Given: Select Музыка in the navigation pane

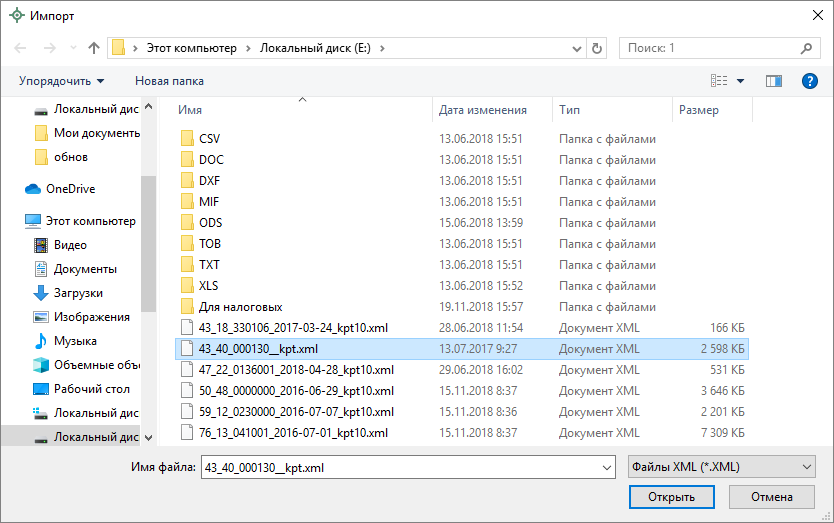Looking at the screenshot, I should 75,341.
